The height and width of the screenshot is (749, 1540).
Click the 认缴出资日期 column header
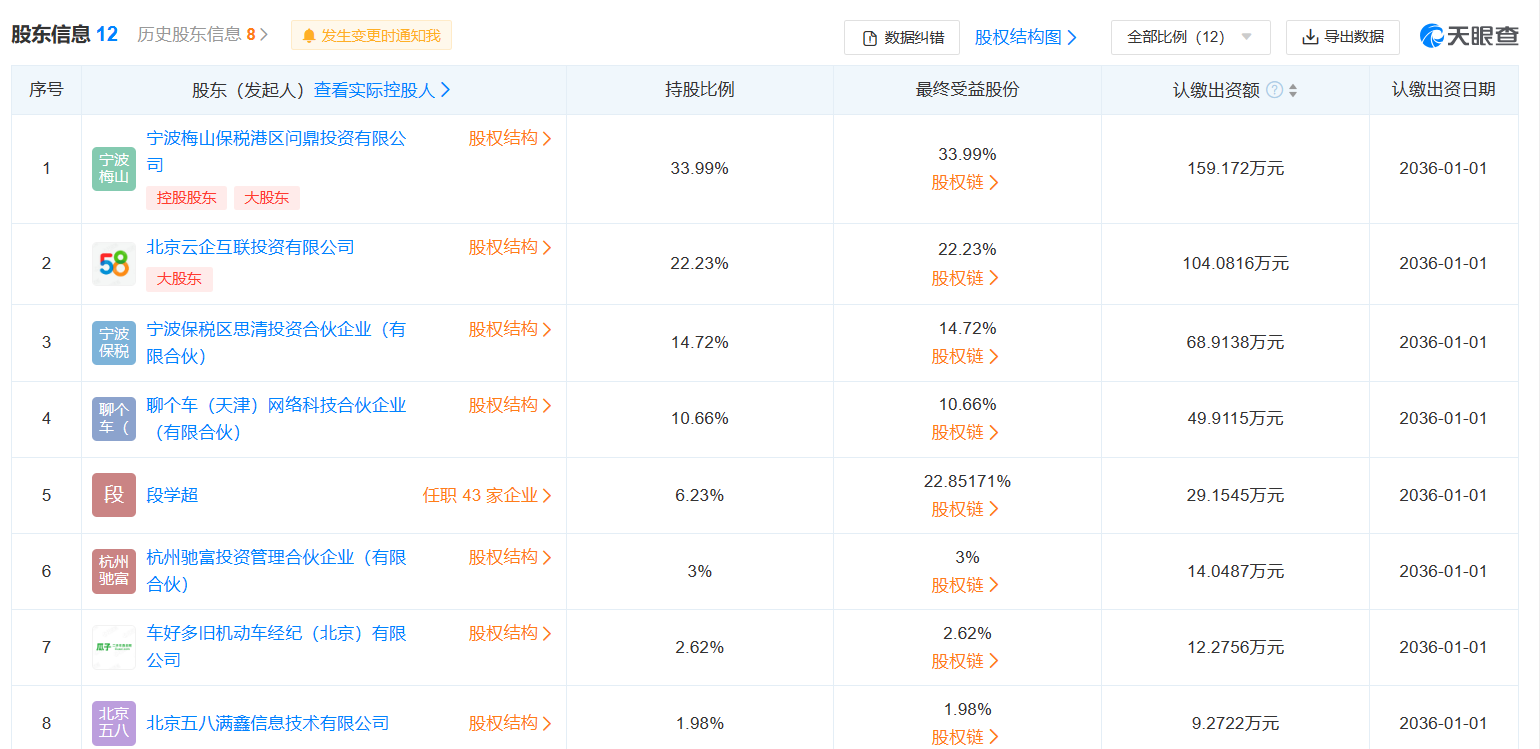(1444, 90)
